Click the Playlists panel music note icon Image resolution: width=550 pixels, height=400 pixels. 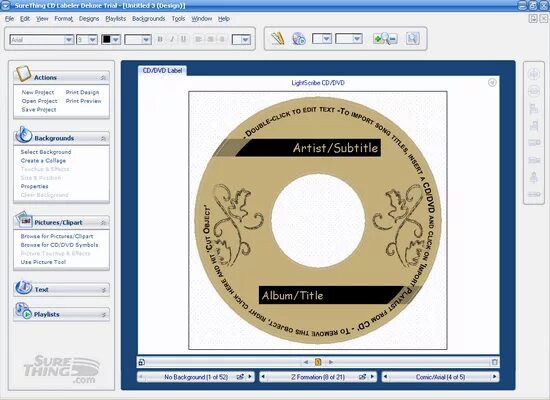[24, 311]
